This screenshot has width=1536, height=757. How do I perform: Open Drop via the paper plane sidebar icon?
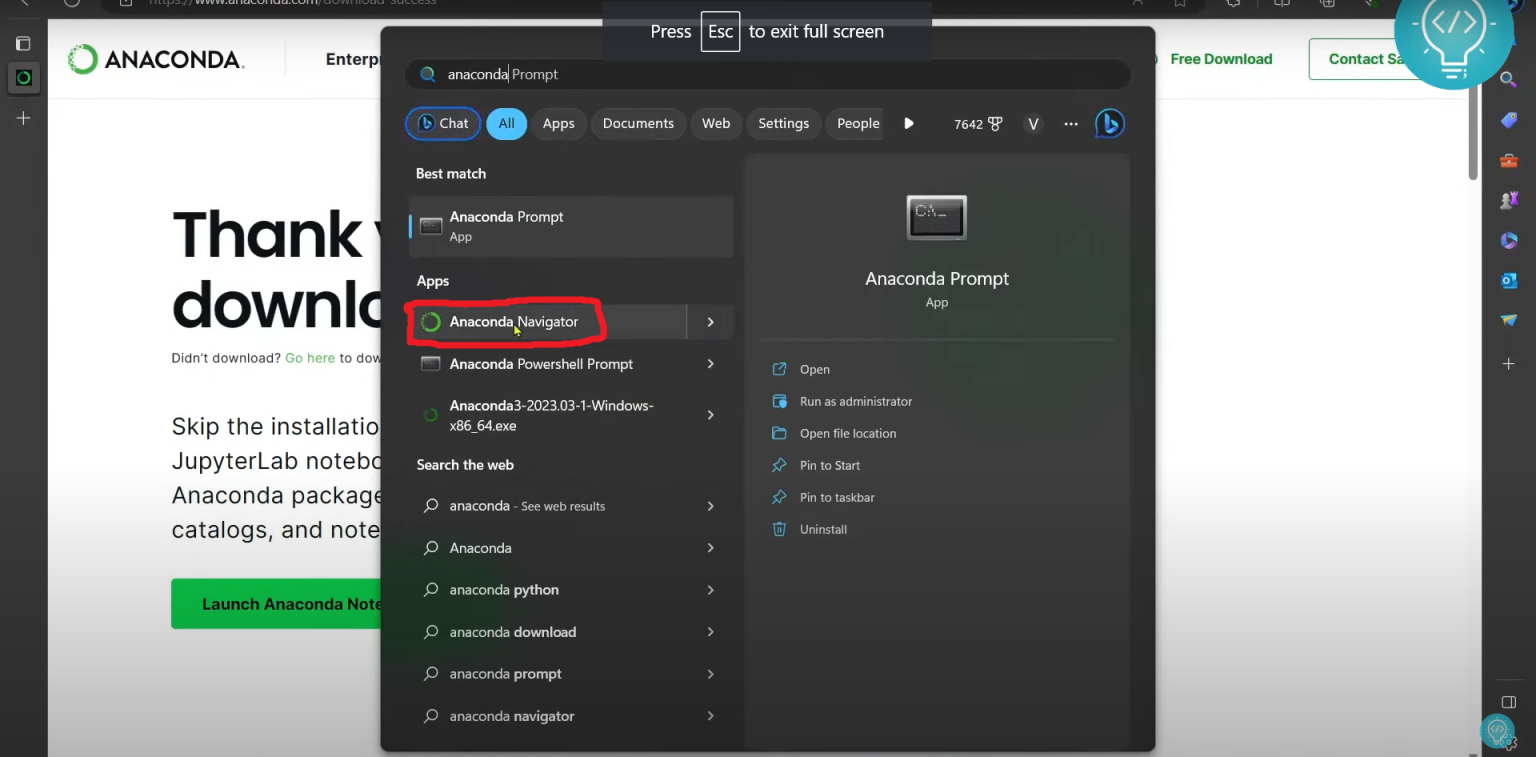click(1508, 321)
